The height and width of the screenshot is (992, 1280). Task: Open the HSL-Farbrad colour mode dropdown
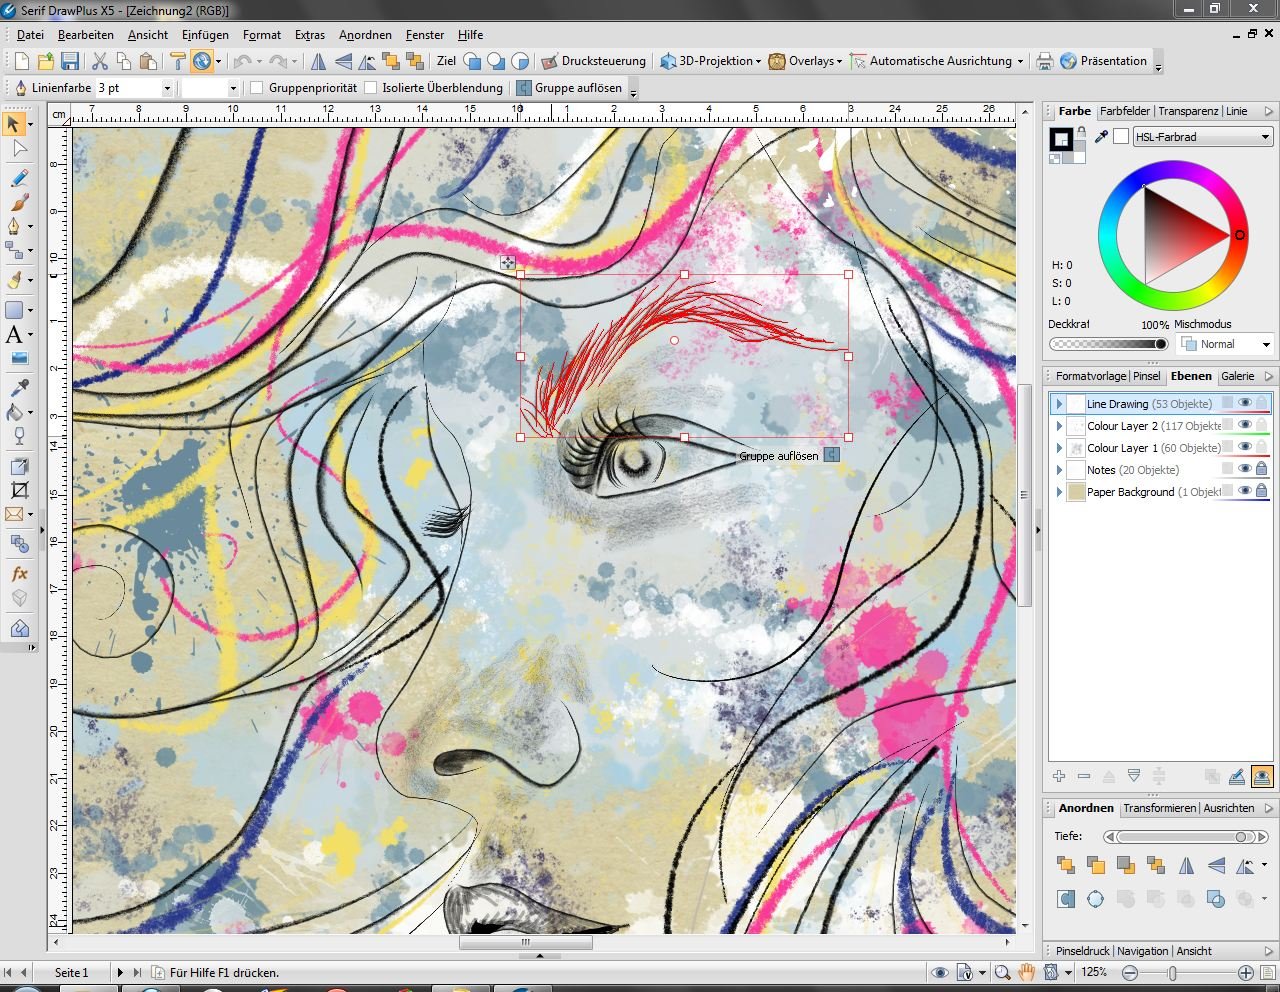pos(1203,137)
